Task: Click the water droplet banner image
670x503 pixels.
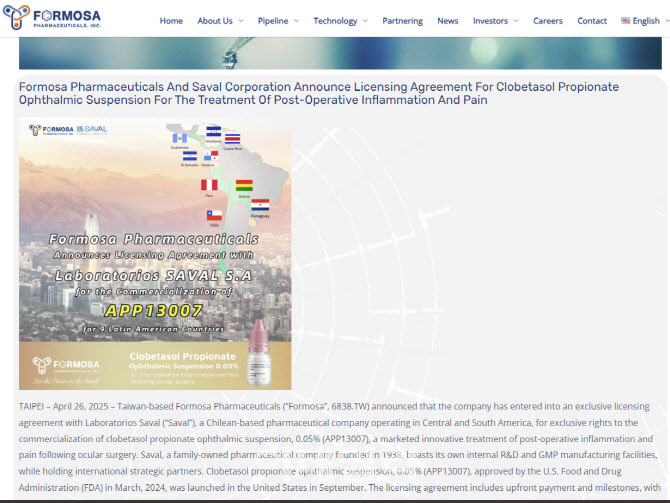Action: coord(340,53)
